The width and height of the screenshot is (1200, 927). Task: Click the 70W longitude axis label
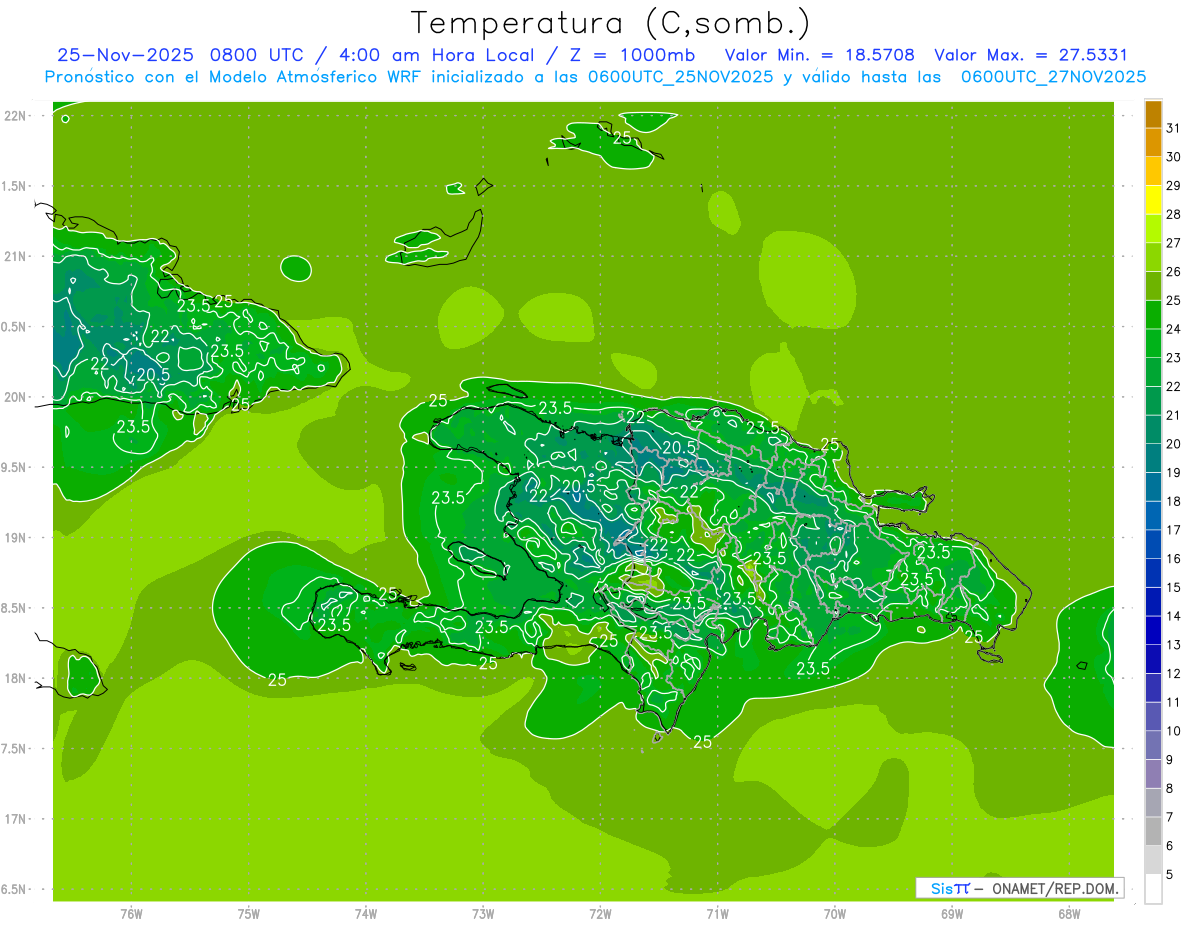835,914
